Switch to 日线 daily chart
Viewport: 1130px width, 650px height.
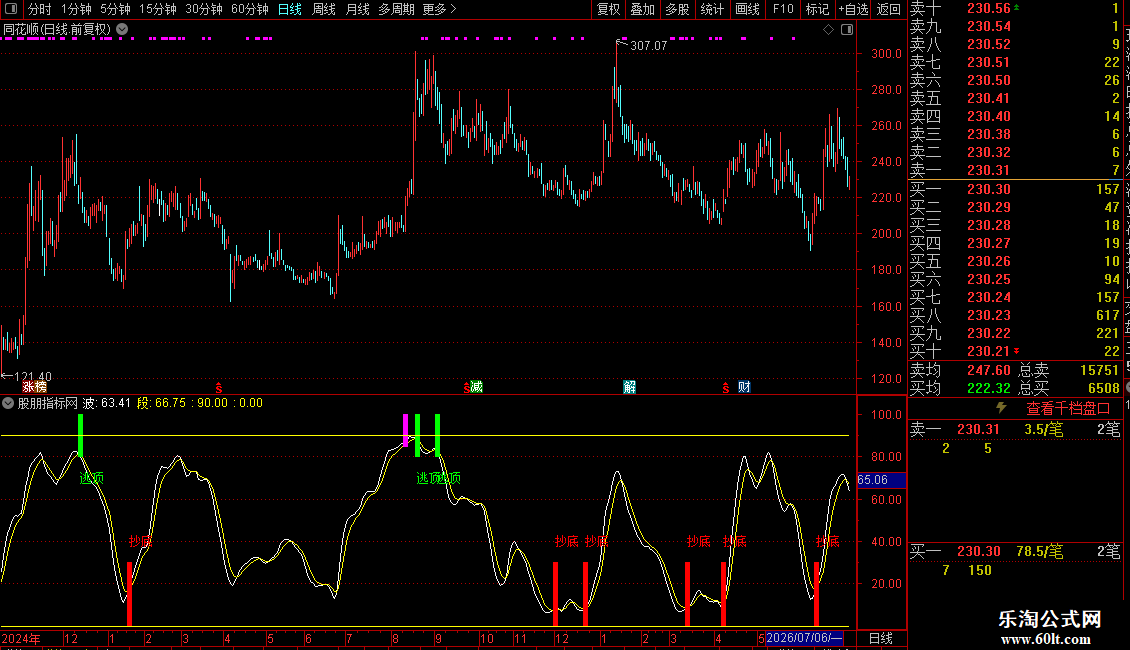[x=290, y=9]
